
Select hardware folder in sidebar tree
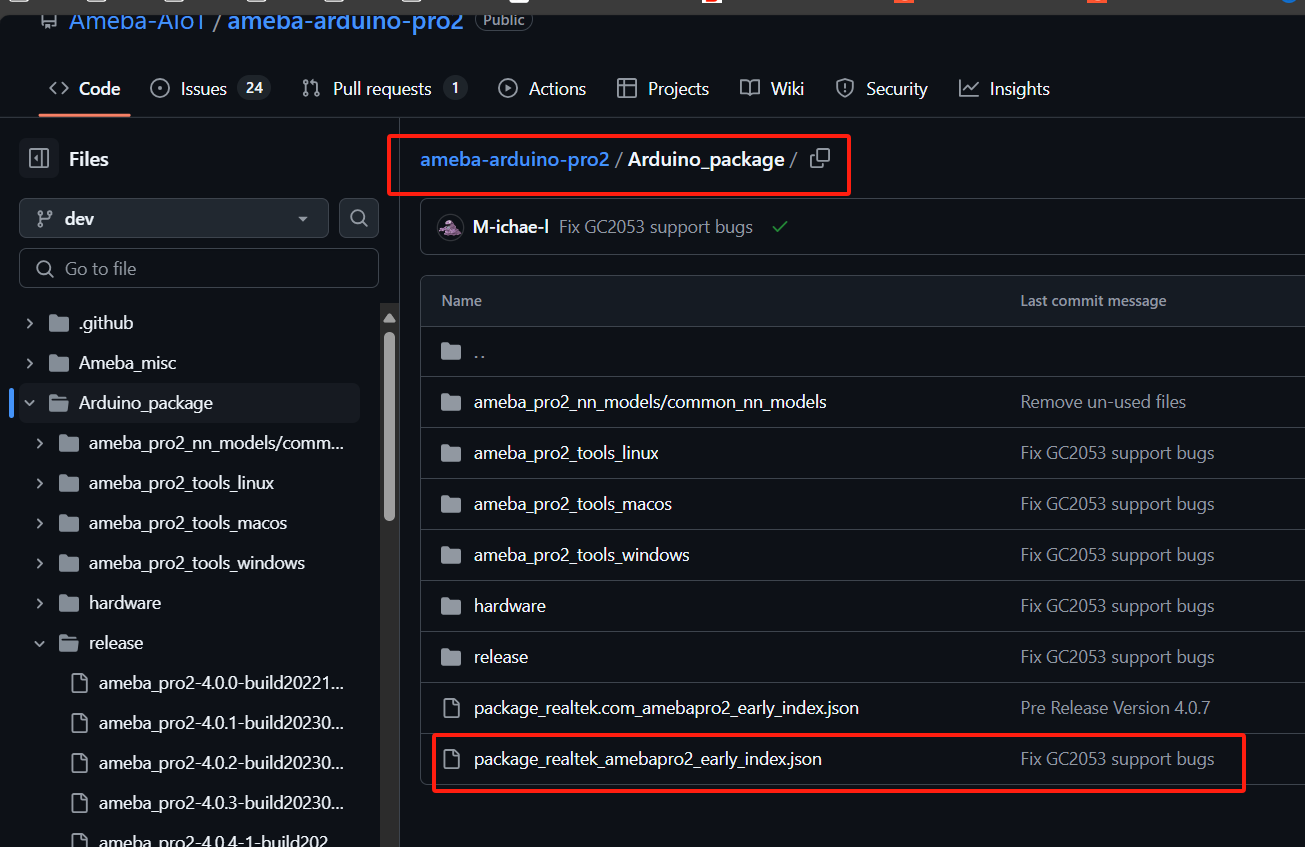[125, 603]
